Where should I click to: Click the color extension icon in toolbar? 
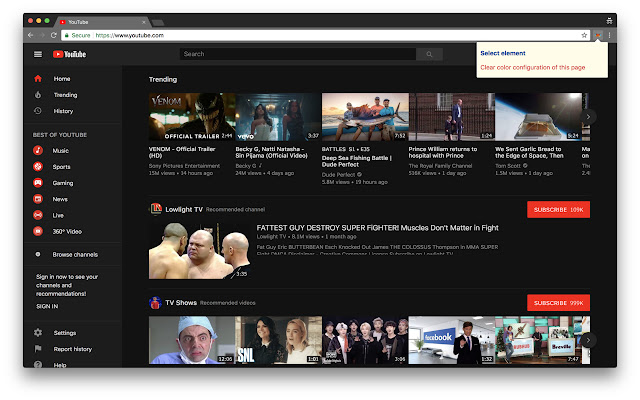tap(598, 36)
